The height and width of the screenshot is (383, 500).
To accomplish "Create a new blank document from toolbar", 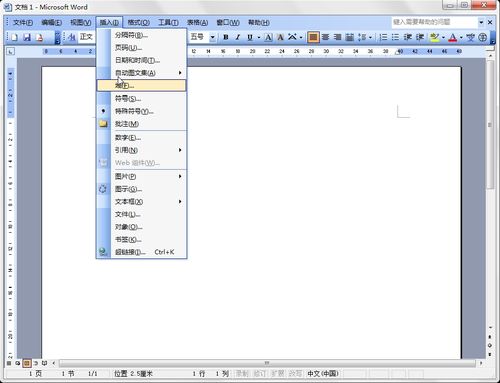I will pyautogui.click(x=14, y=37).
